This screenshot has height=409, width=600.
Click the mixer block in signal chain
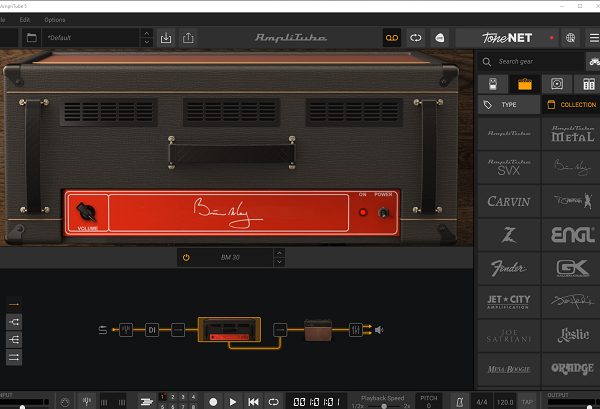355,330
